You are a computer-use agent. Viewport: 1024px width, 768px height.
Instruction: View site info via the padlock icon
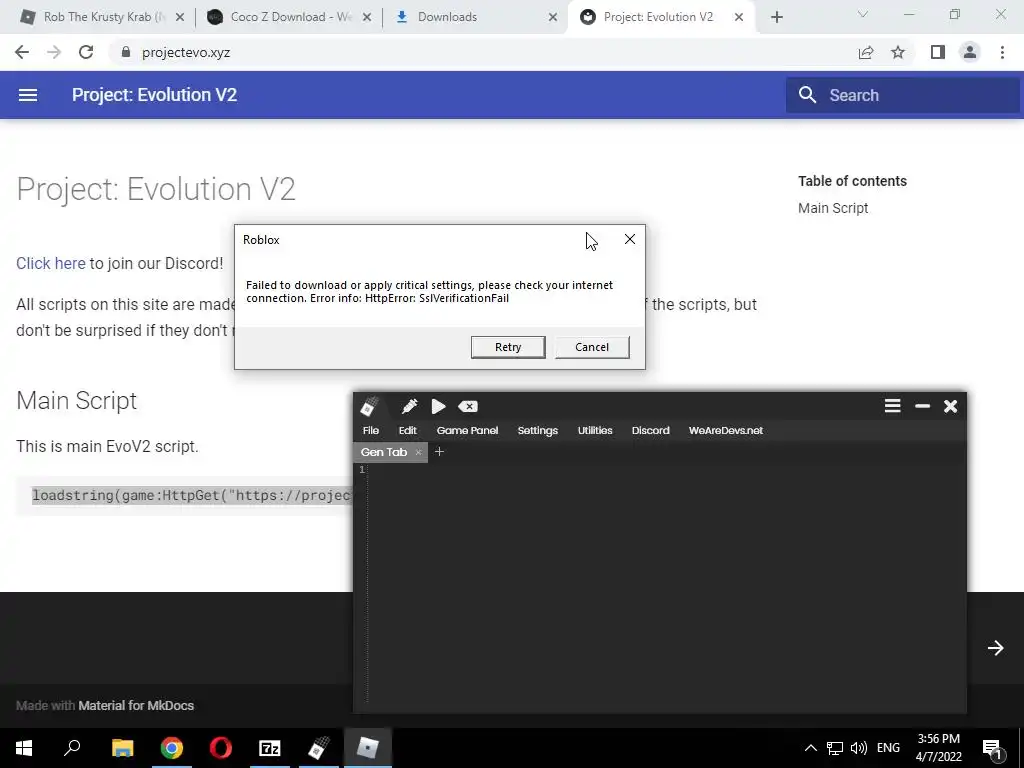[126, 52]
